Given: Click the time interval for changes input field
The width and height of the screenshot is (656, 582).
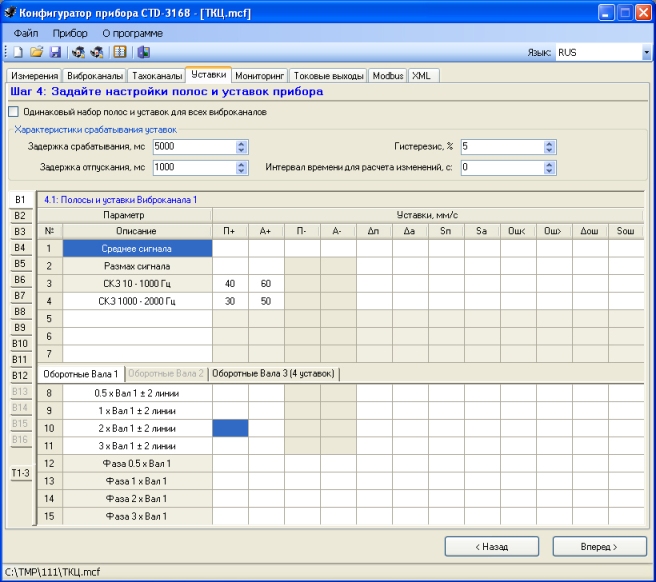Looking at the screenshot, I should pyautogui.click(x=501, y=167).
